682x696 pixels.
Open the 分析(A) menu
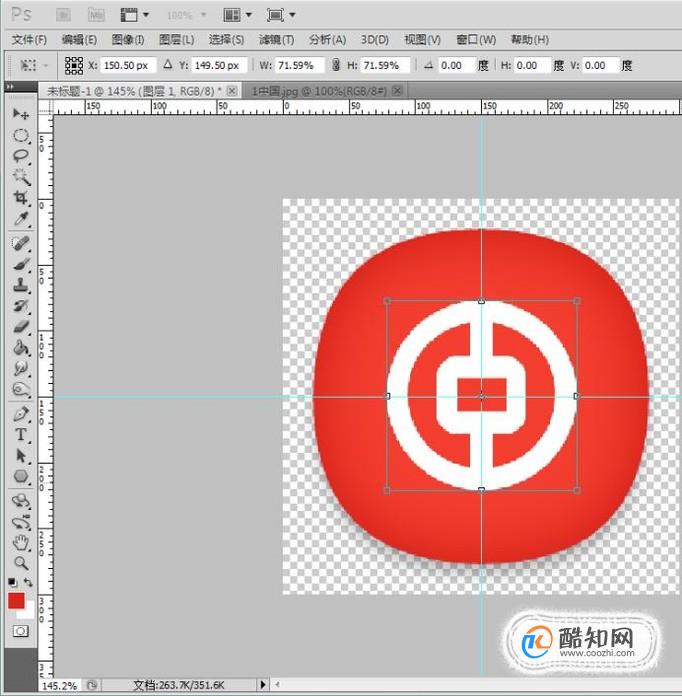pos(327,40)
